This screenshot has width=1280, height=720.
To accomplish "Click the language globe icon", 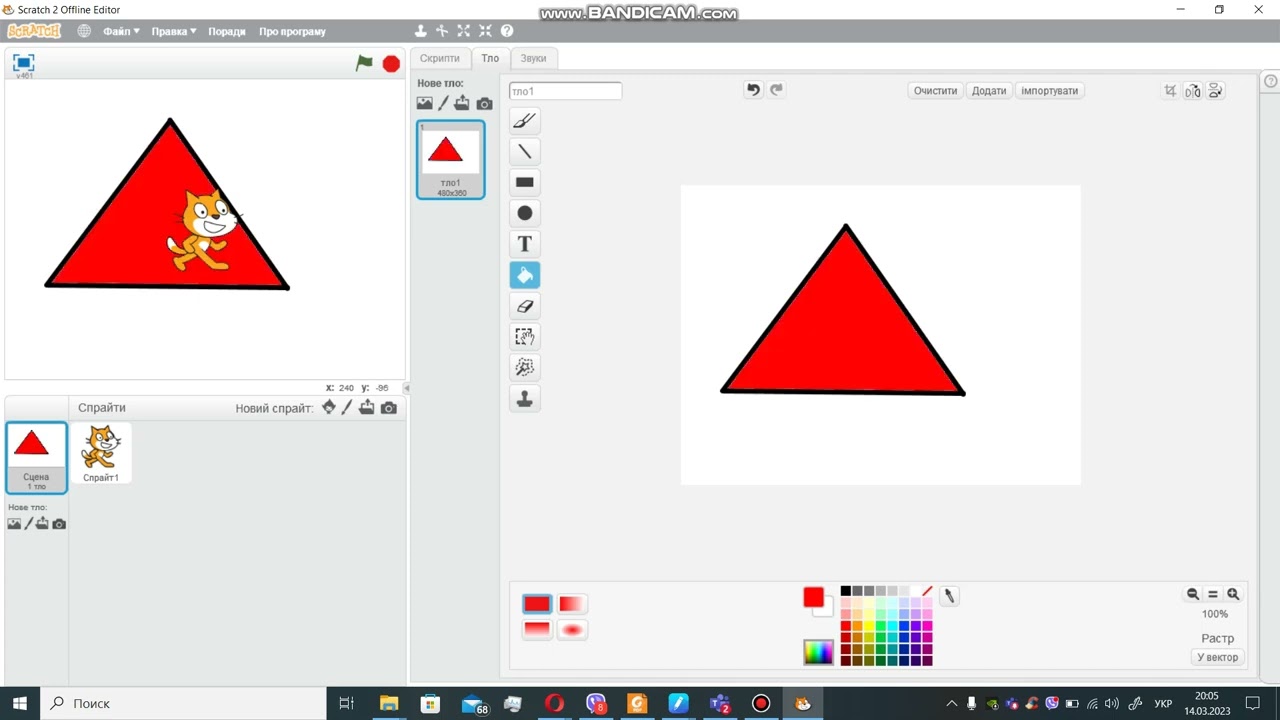I will pos(84,31).
